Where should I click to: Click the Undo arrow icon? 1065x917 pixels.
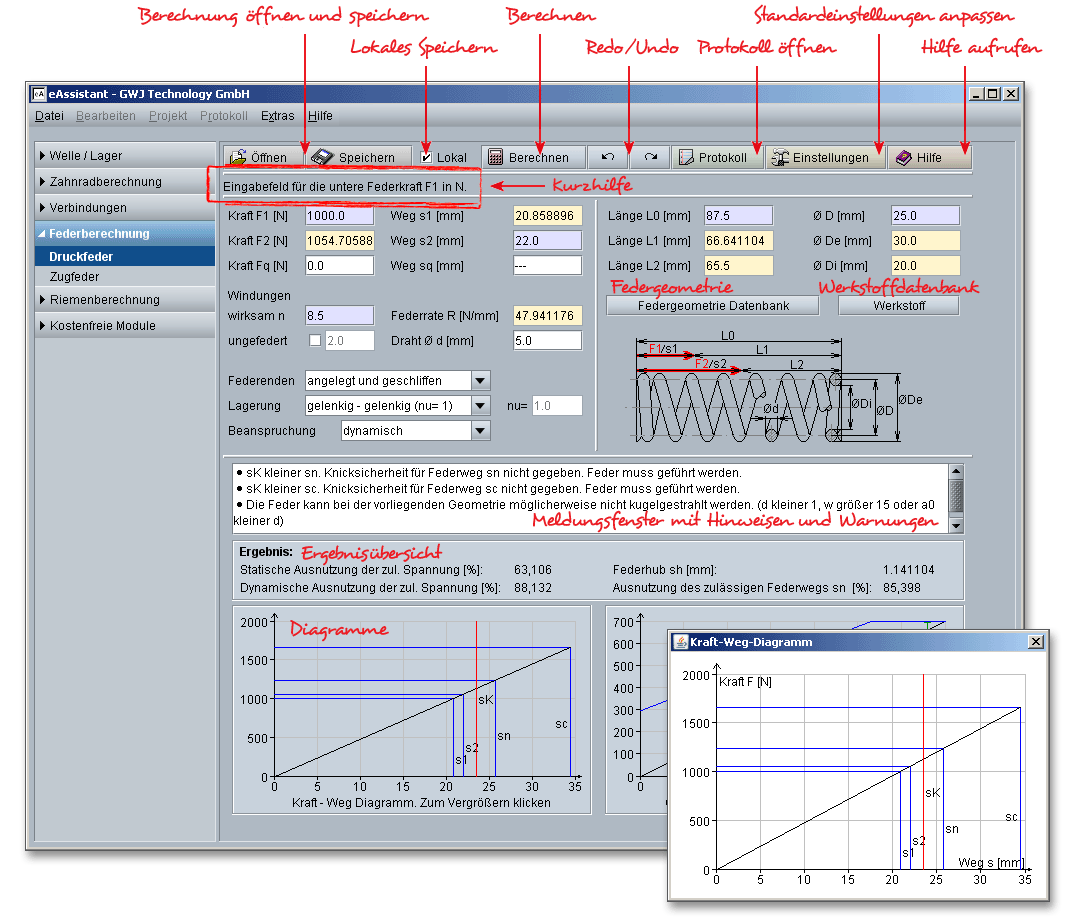click(x=607, y=157)
